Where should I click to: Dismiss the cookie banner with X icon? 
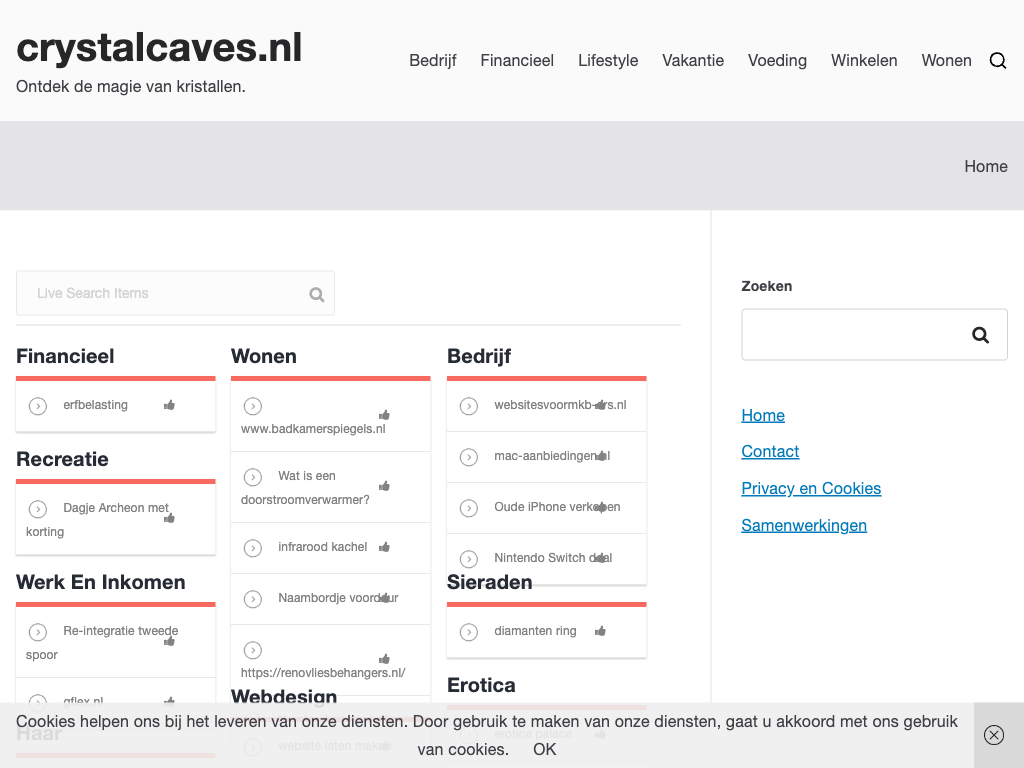click(993, 735)
